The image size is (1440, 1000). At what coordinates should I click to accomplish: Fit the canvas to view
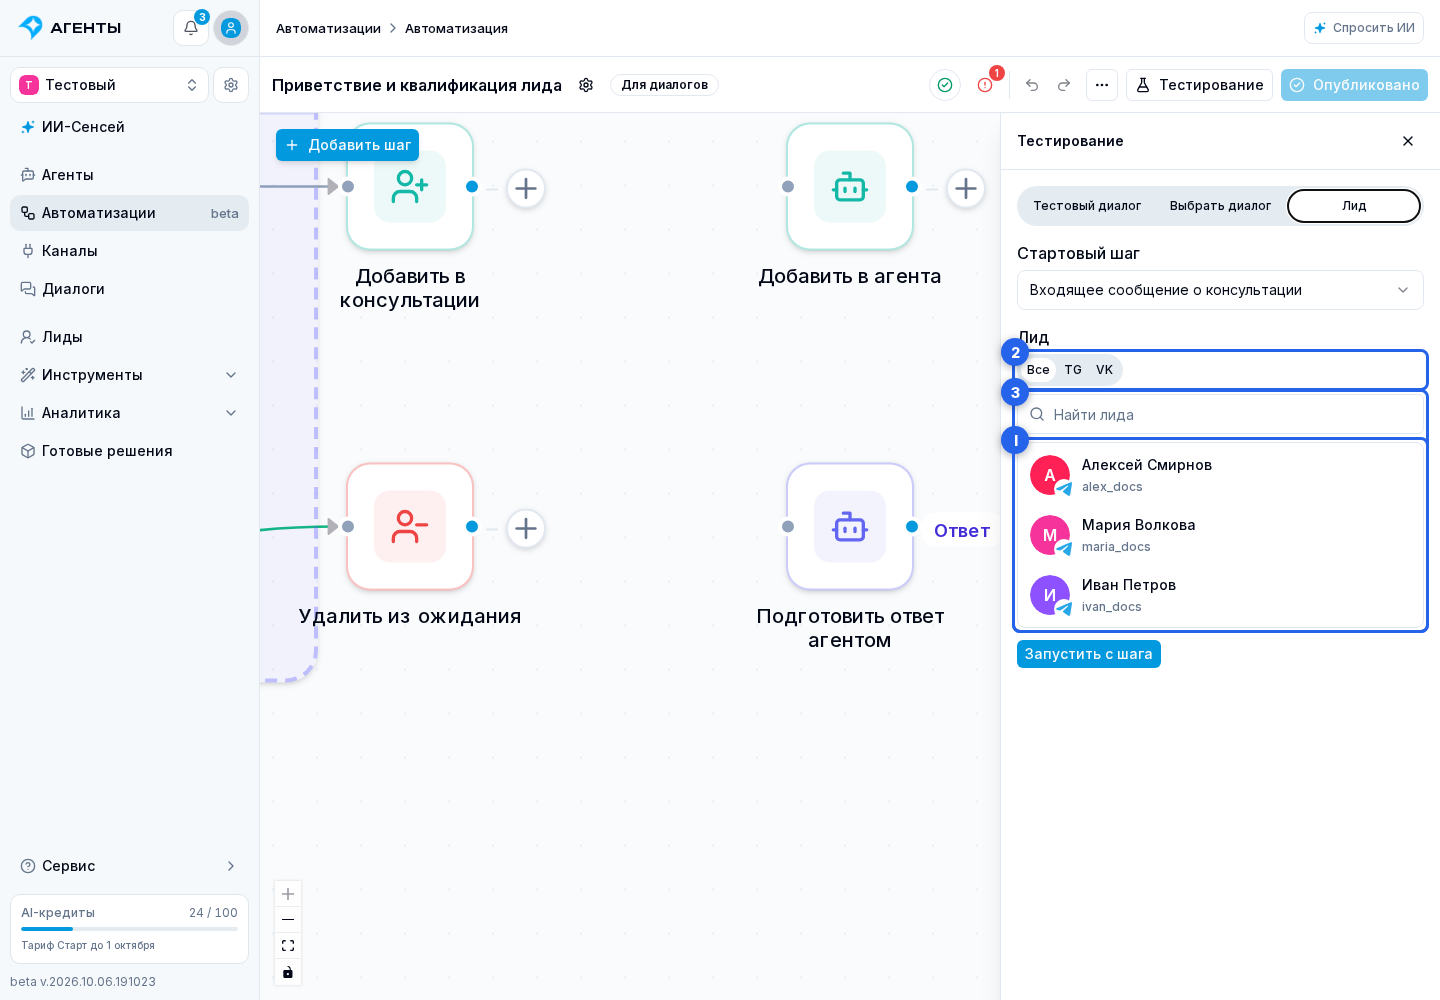pyautogui.click(x=288, y=946)
